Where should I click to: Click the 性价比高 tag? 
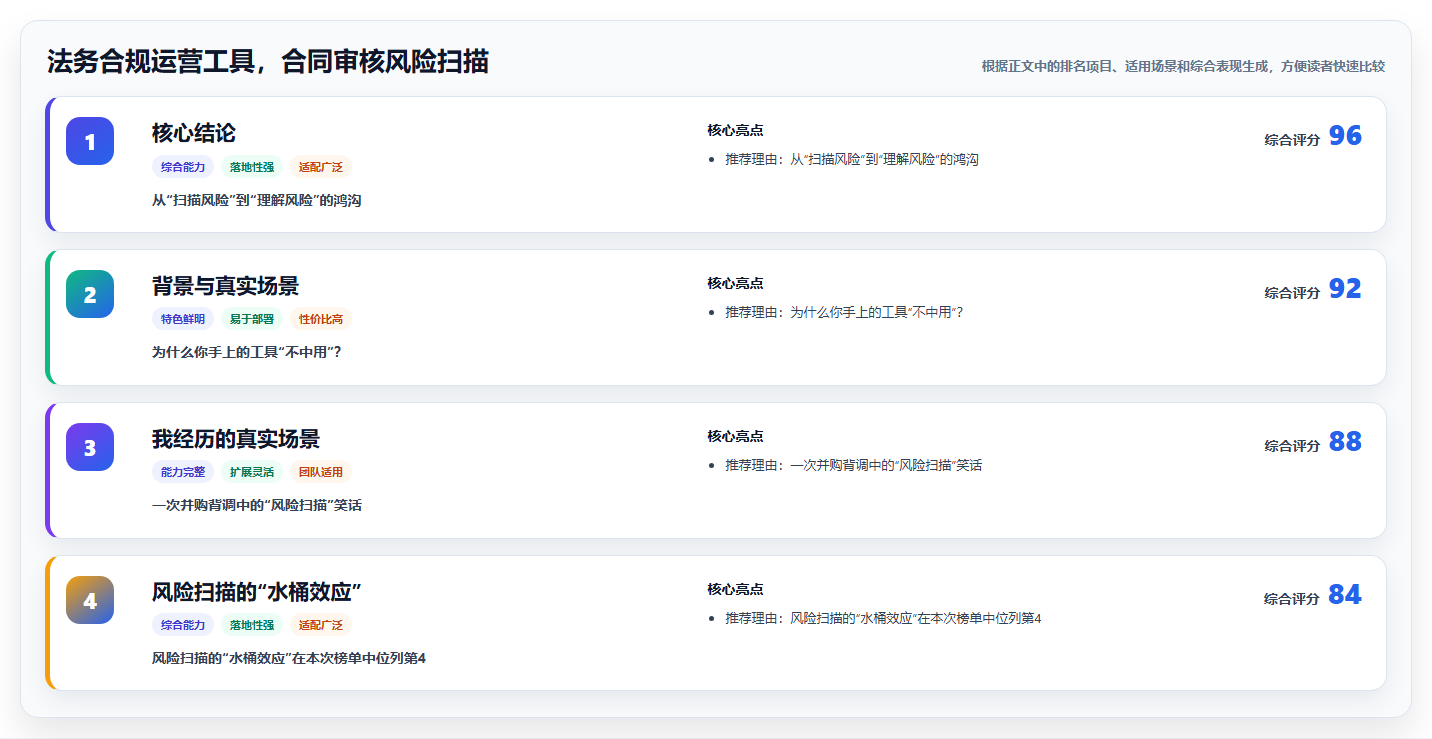321,320
